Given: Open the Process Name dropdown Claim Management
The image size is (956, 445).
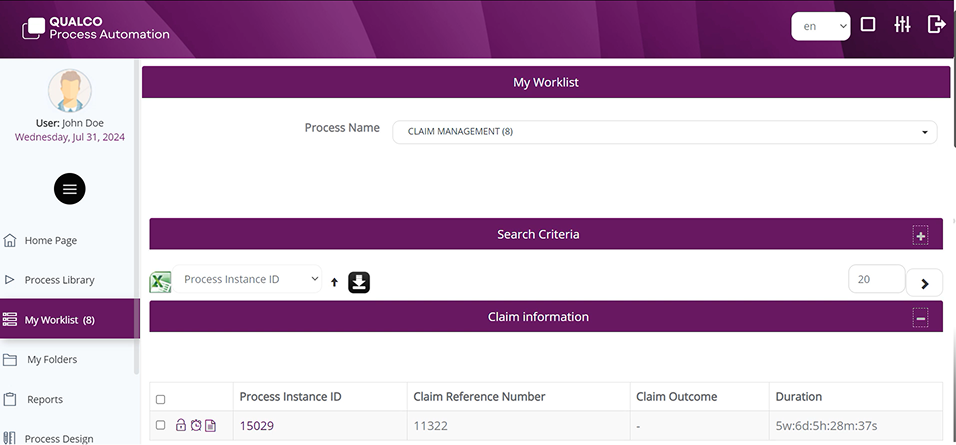Looking at the screenshot, I should click(x=665, y=132).
